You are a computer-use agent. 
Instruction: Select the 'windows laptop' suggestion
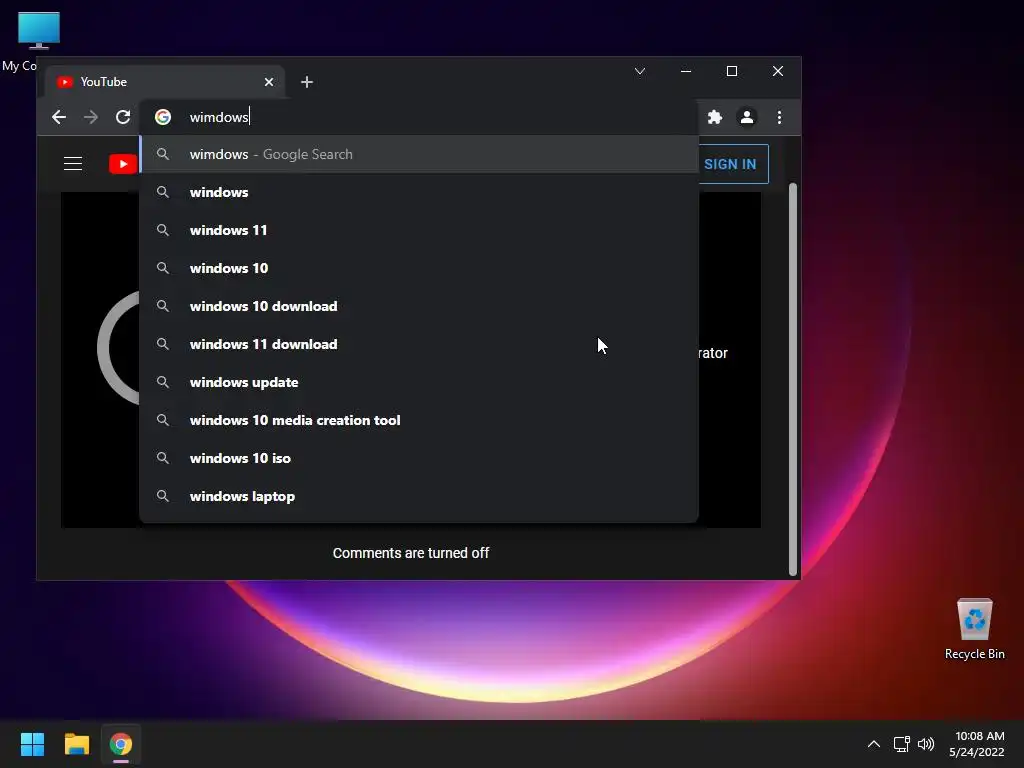419,496
